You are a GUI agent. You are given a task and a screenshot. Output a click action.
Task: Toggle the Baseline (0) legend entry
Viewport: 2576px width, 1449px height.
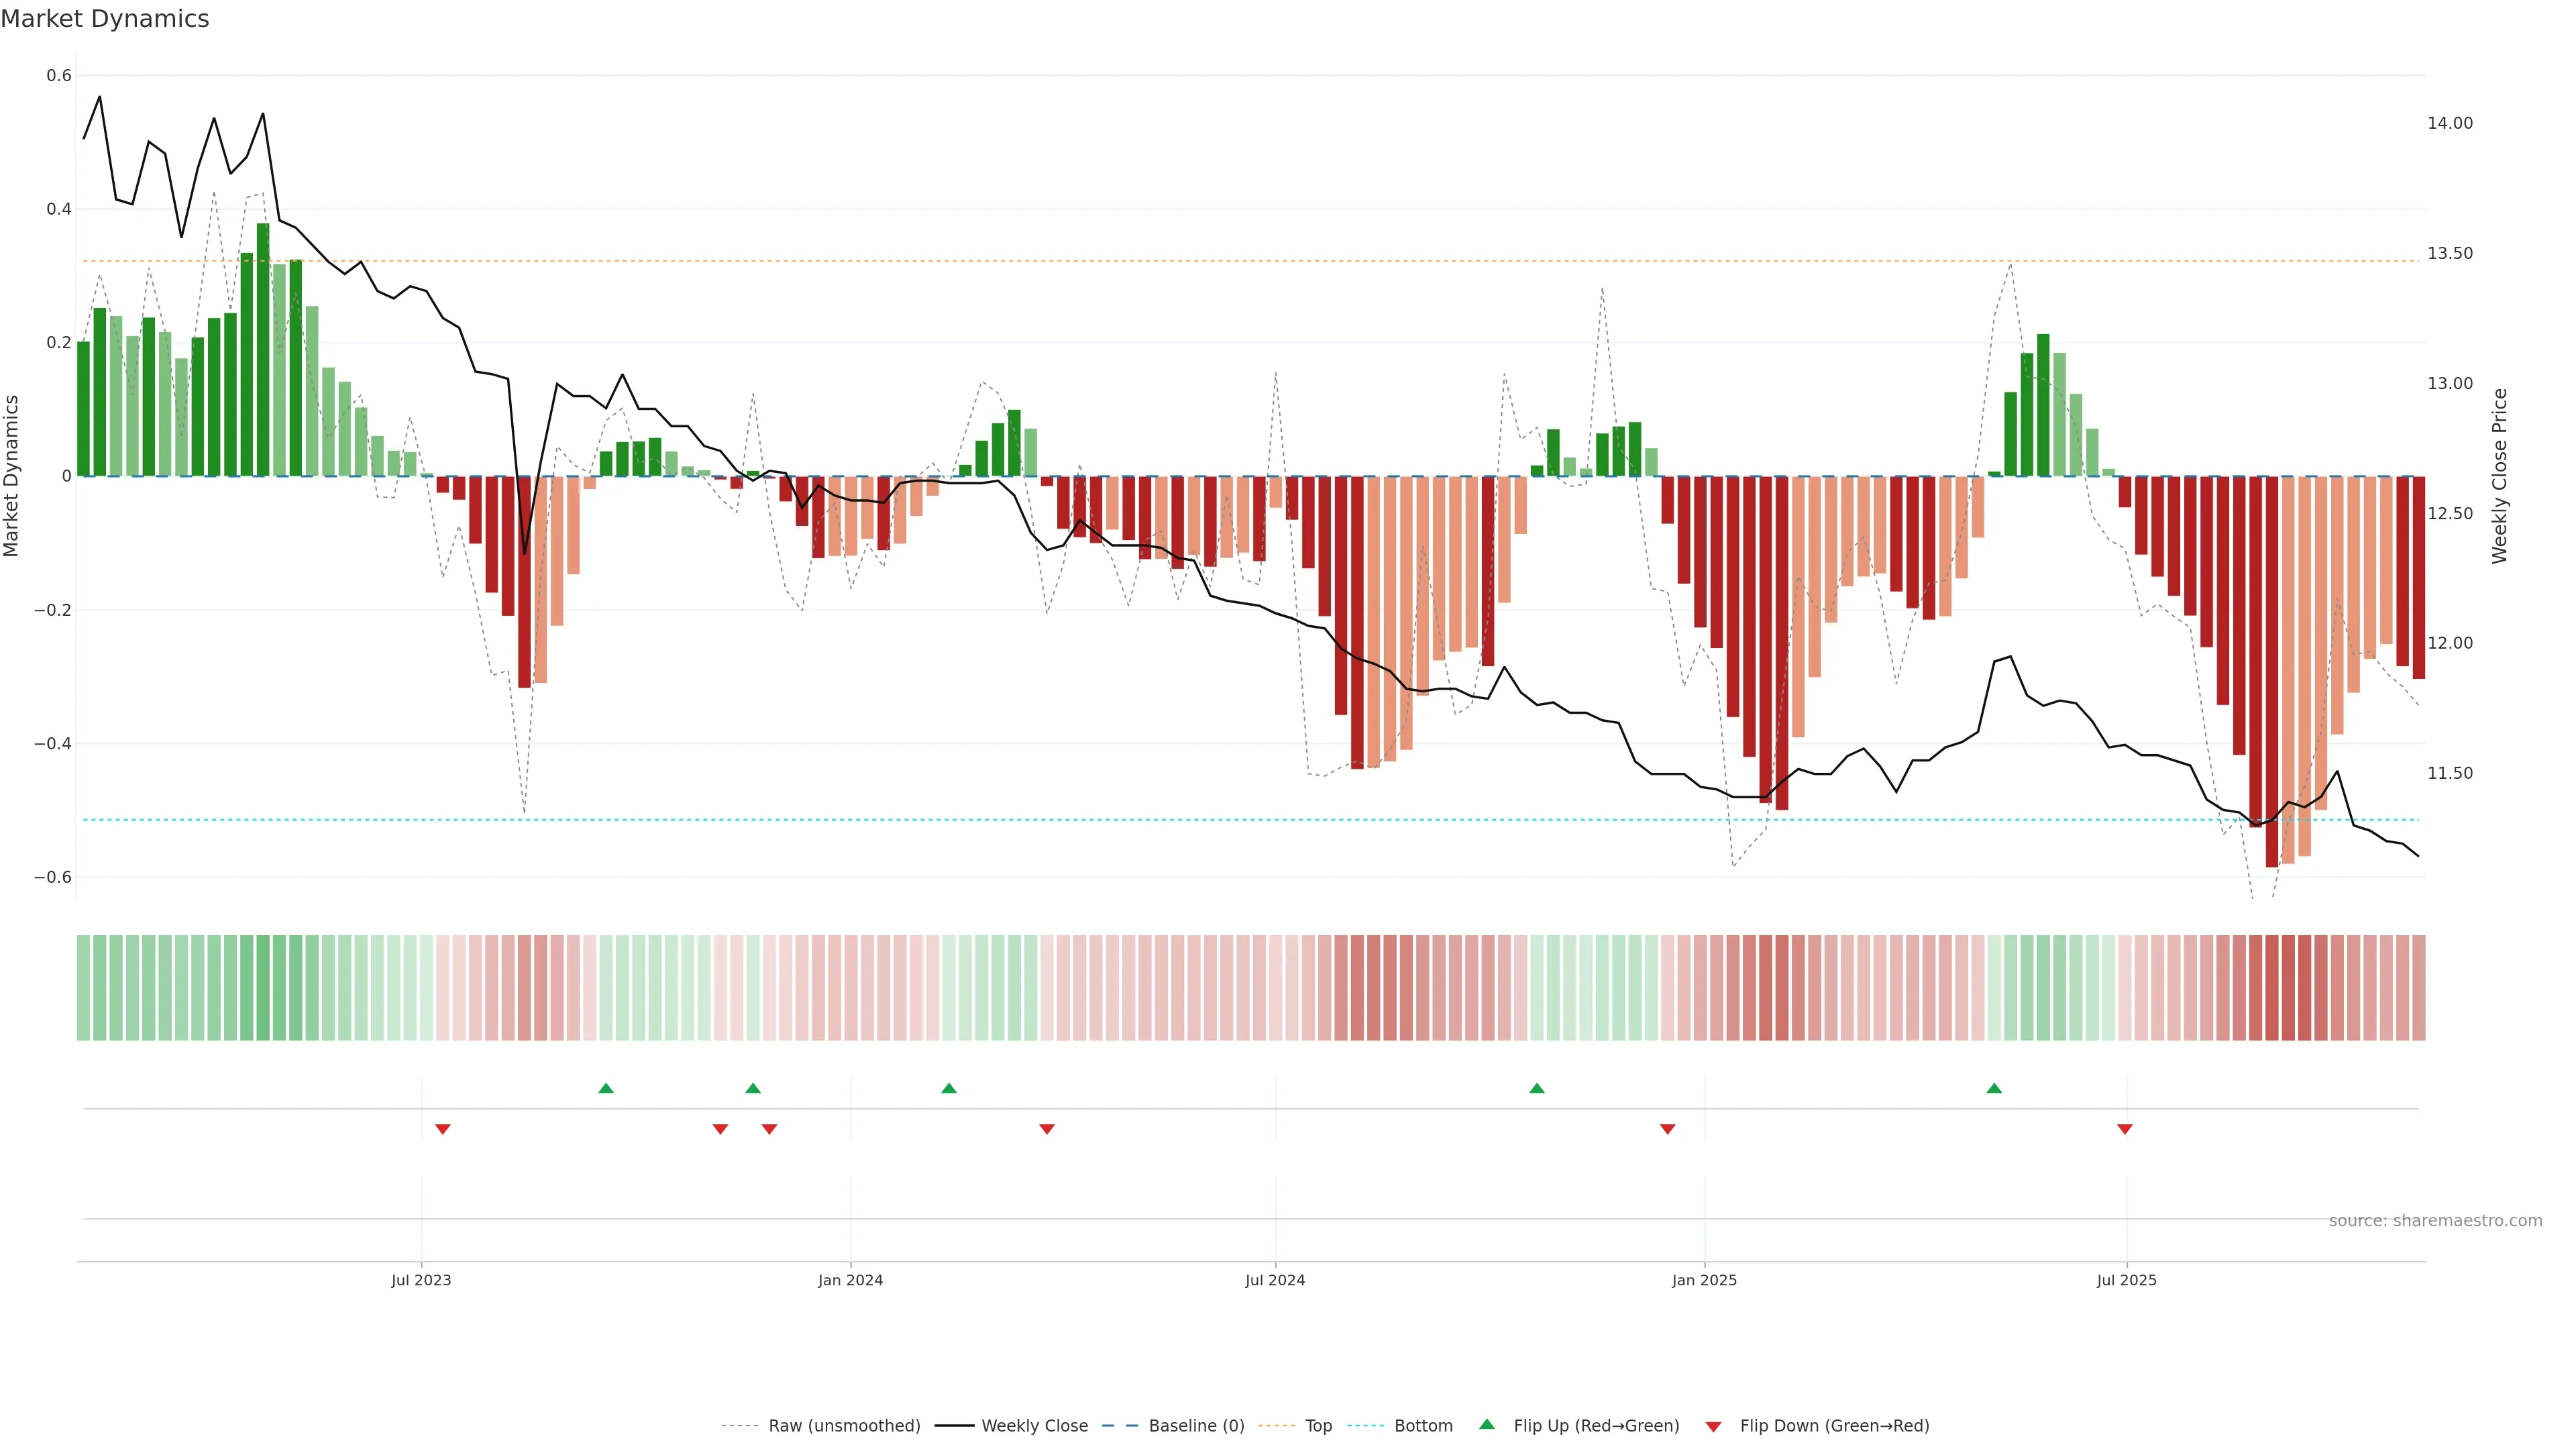coord(1196,1426)
